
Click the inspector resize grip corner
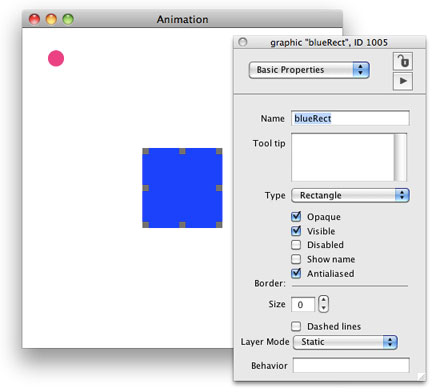pos(421,376)
